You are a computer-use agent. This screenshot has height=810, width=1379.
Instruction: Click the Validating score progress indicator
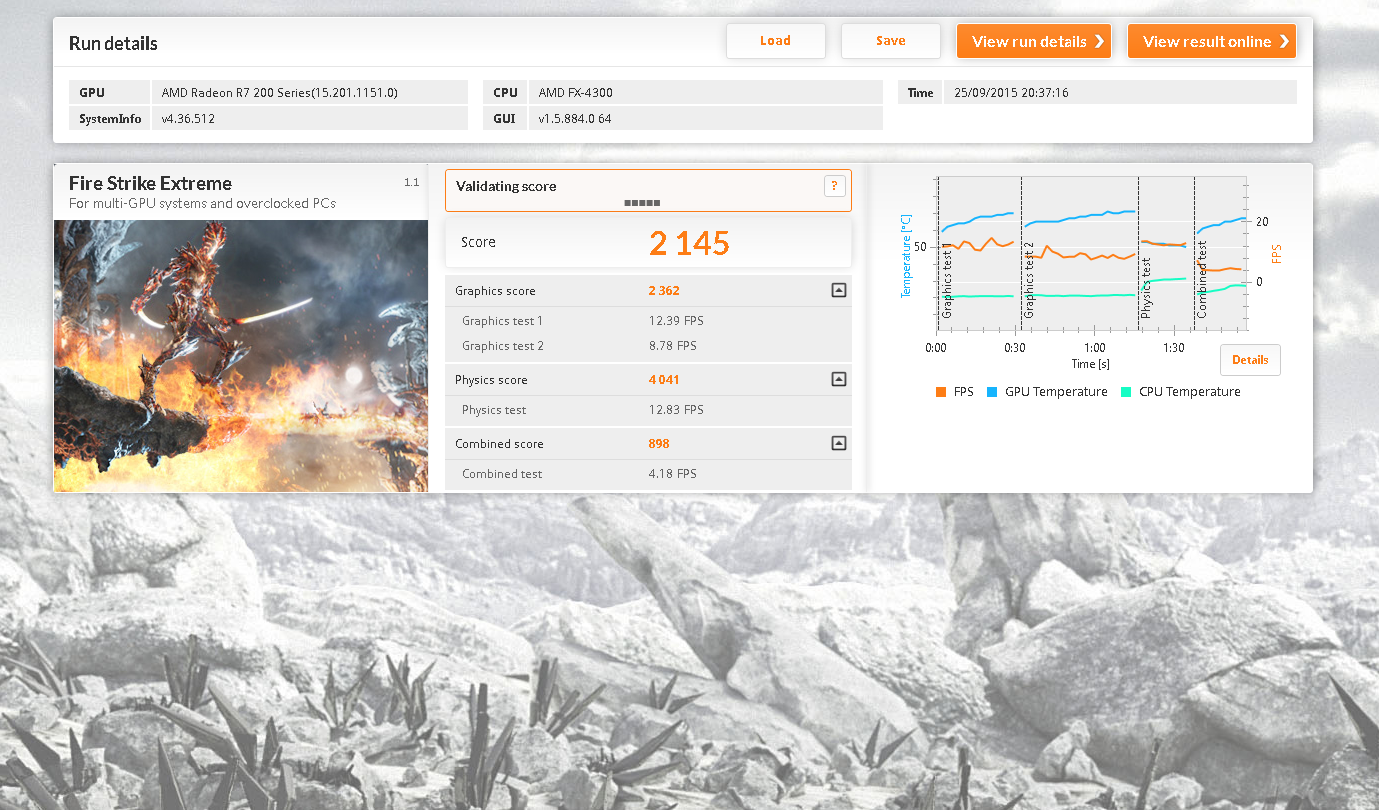pos(642,203)
